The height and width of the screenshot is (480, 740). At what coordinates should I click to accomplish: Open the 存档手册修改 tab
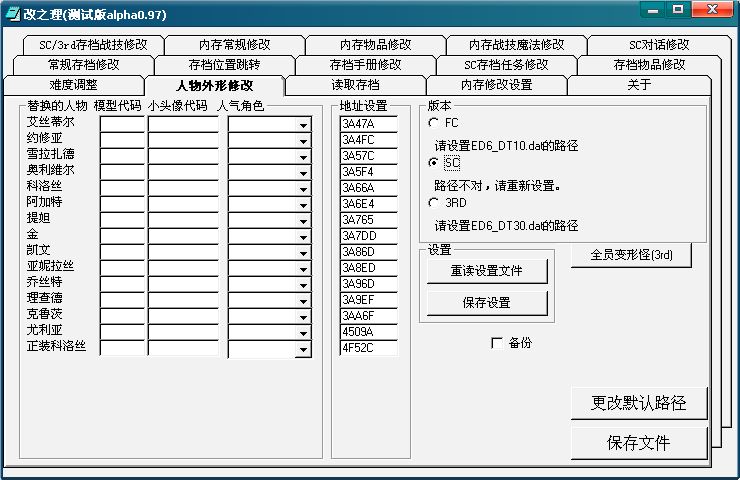(x=366, y=65)
